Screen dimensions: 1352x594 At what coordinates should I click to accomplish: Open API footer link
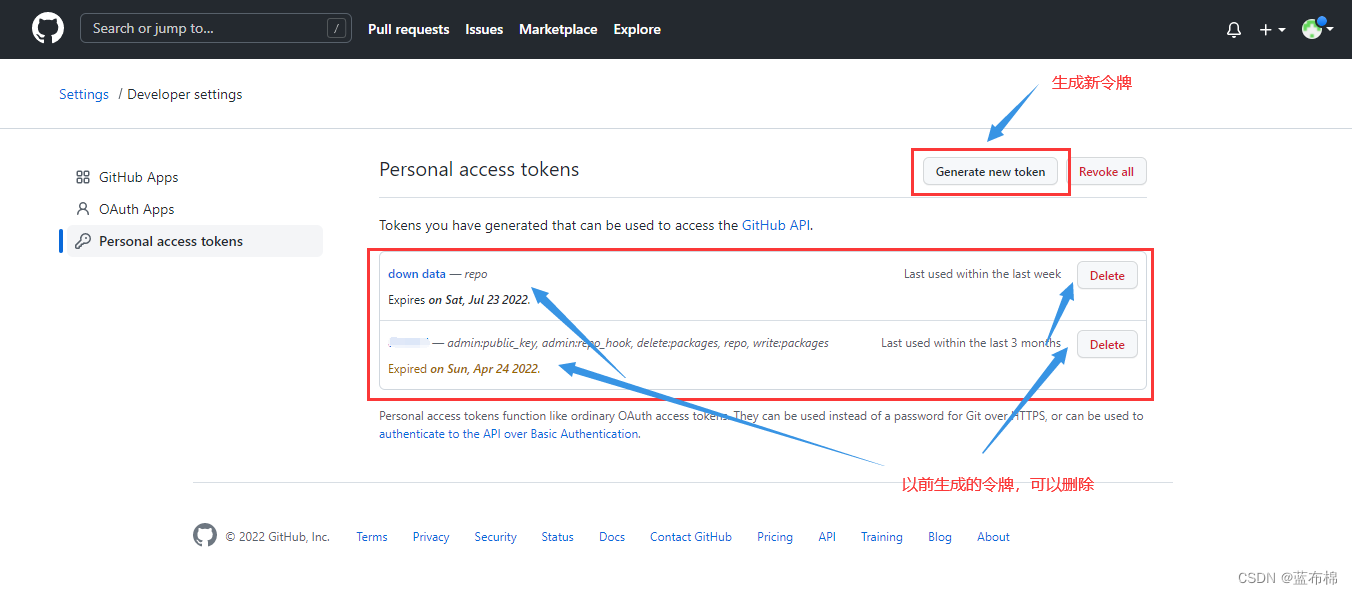827,537
